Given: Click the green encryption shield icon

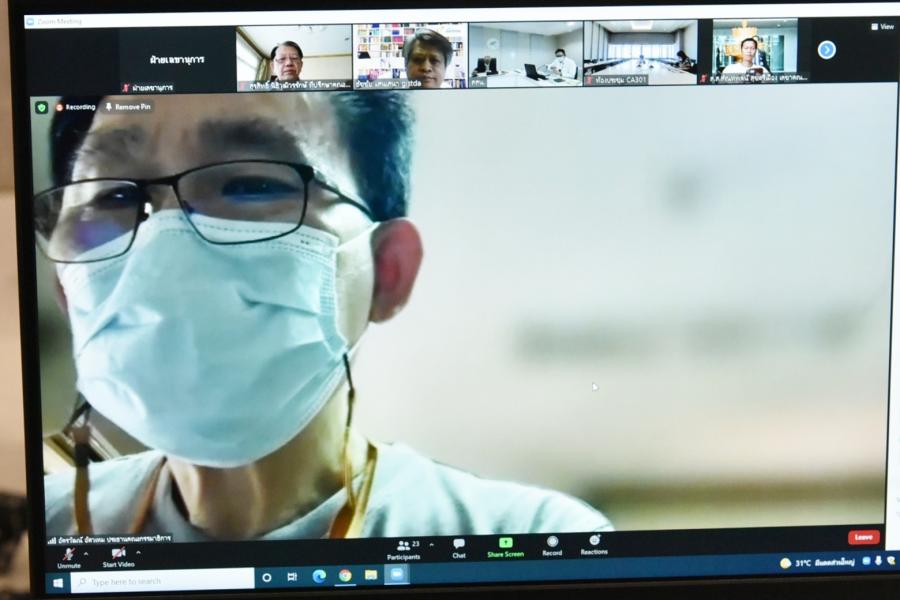Looking at the screenshot, I should [x=42, y=107].
